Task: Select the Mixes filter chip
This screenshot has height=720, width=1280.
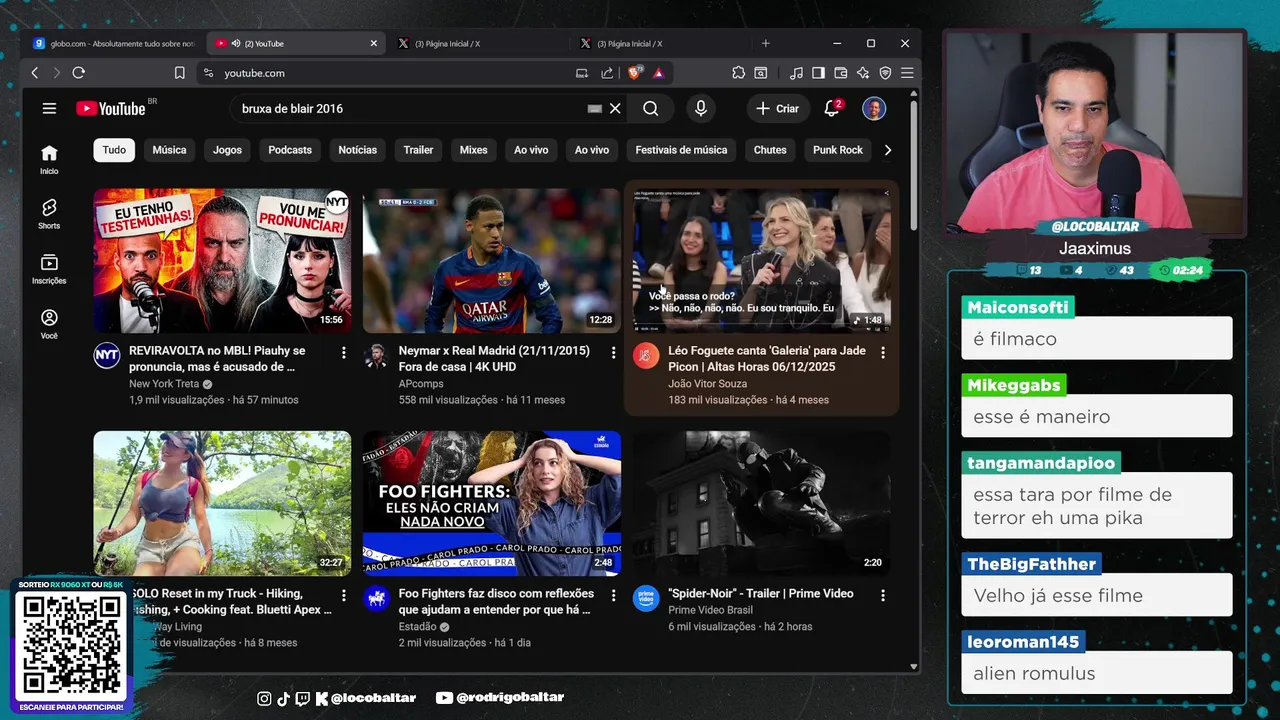Action: click(473, 150)
